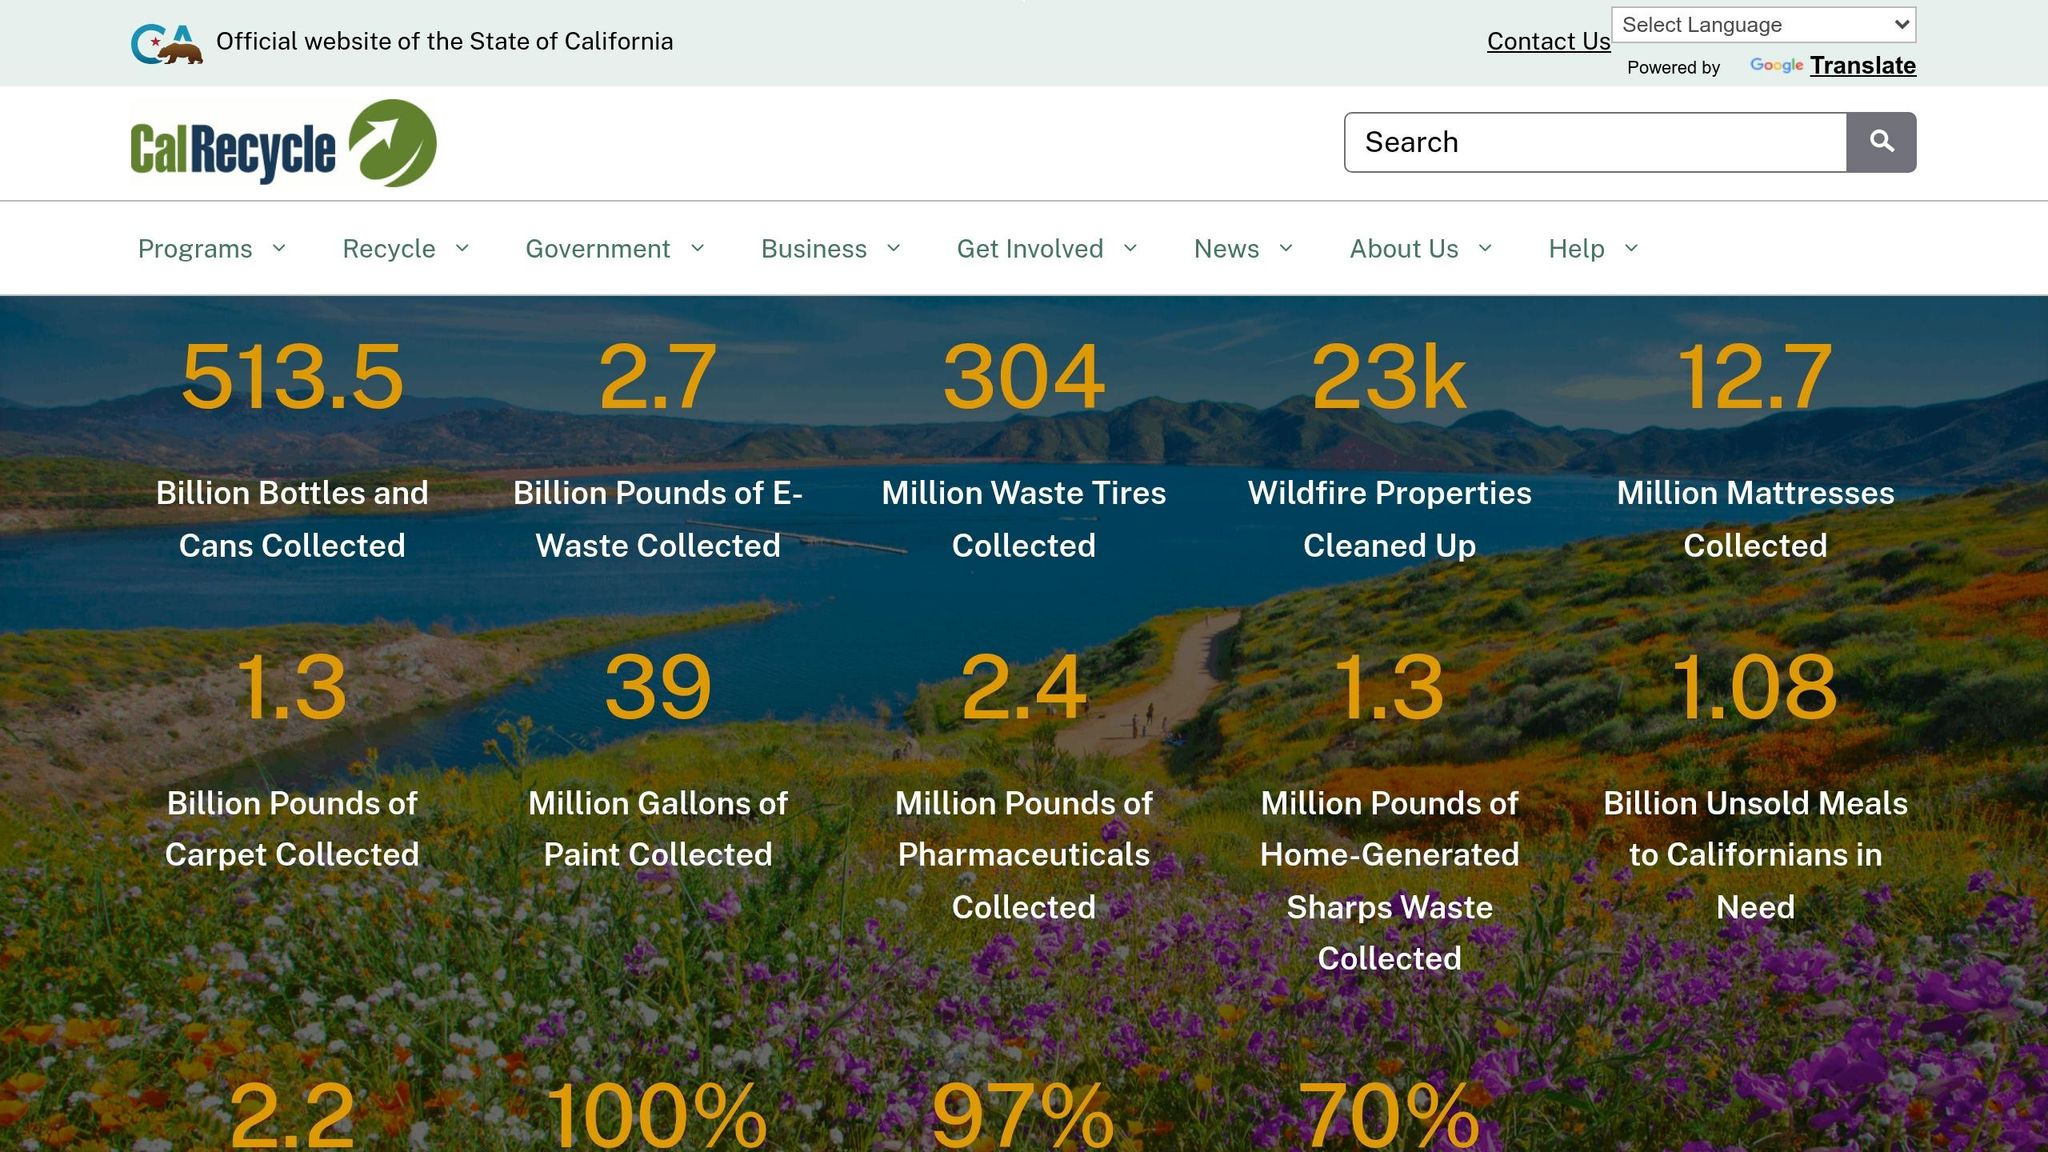Open the Business navigation menu

tap(814, 249)
